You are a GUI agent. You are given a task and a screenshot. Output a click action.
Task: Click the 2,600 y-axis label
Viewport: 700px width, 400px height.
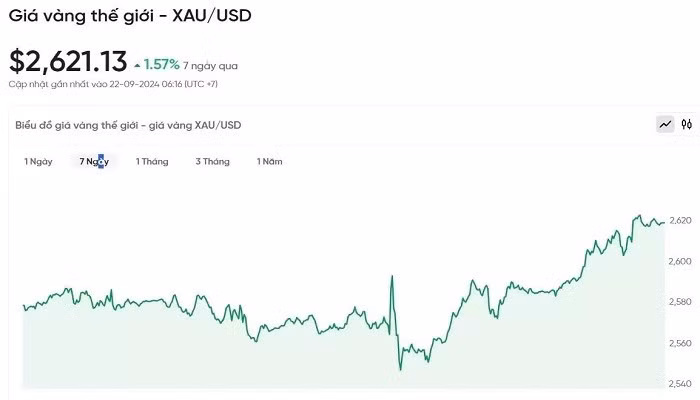pyautogui.click(x=680, y=261)
